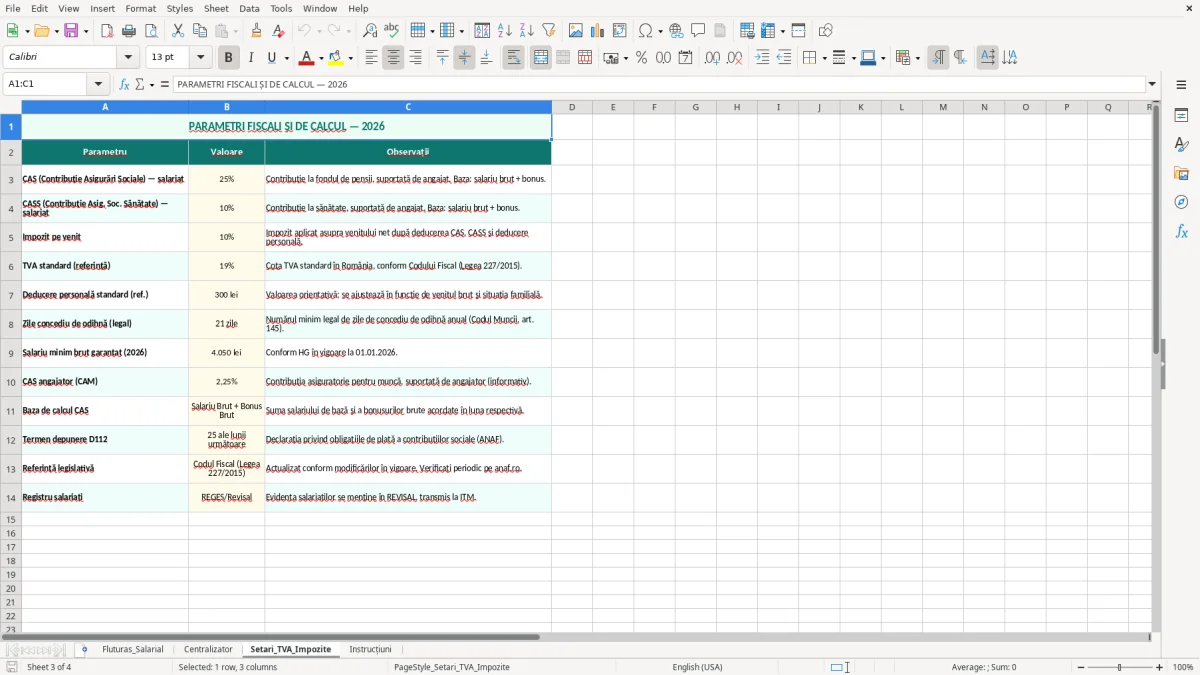Add new sheet plus button
The width and height of the screenshot is (1200, 675).
tap(84, 649)
